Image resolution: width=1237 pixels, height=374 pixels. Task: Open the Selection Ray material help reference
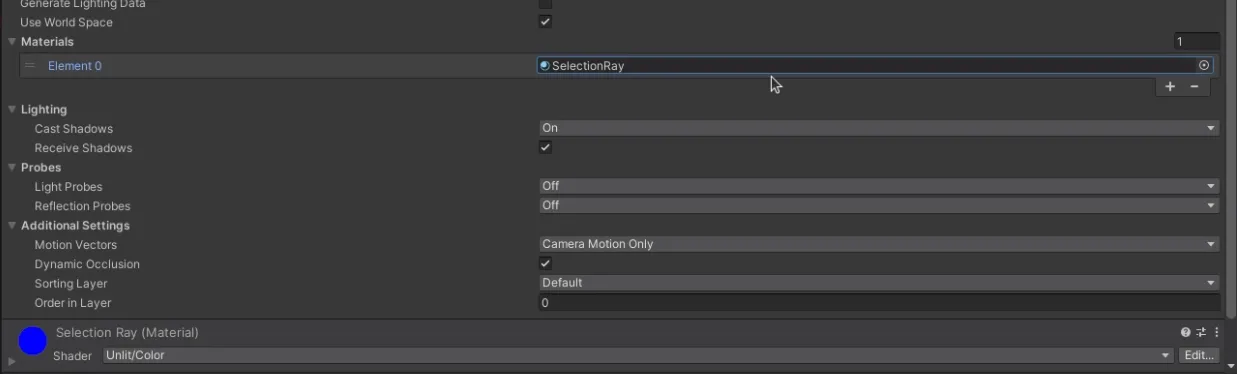1186,332
